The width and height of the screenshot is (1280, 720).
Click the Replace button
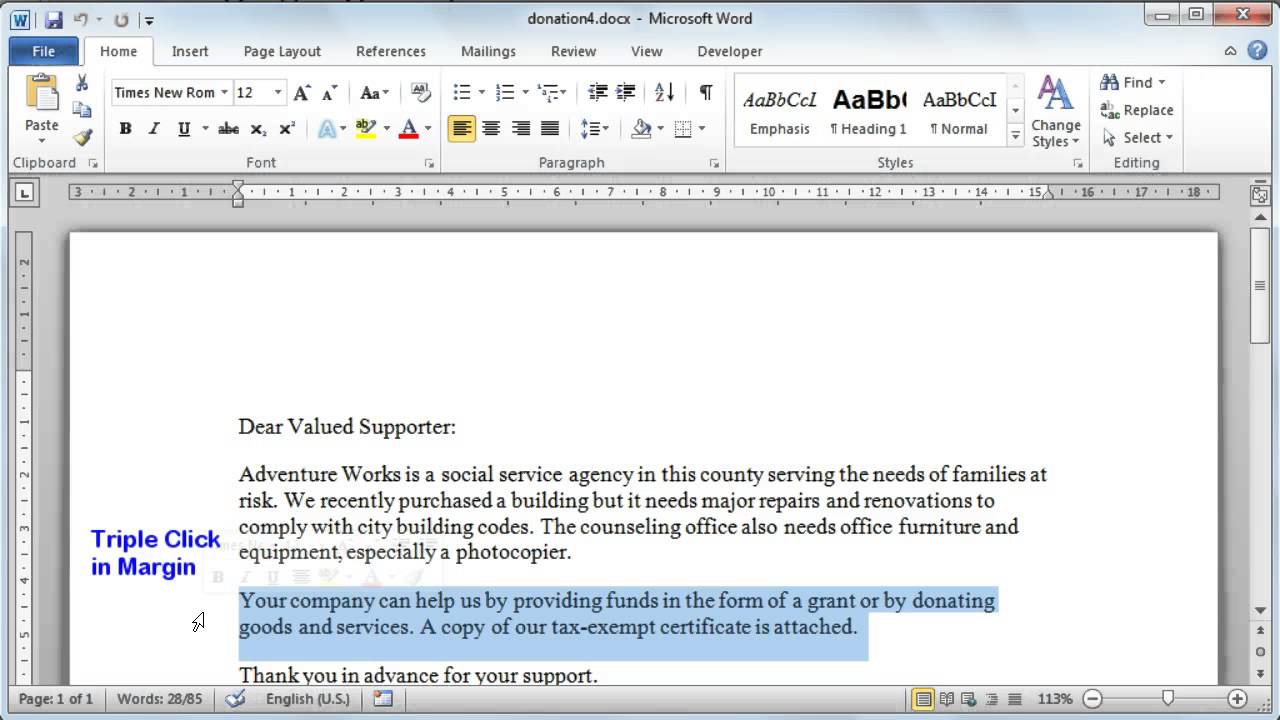[1137, 110]
